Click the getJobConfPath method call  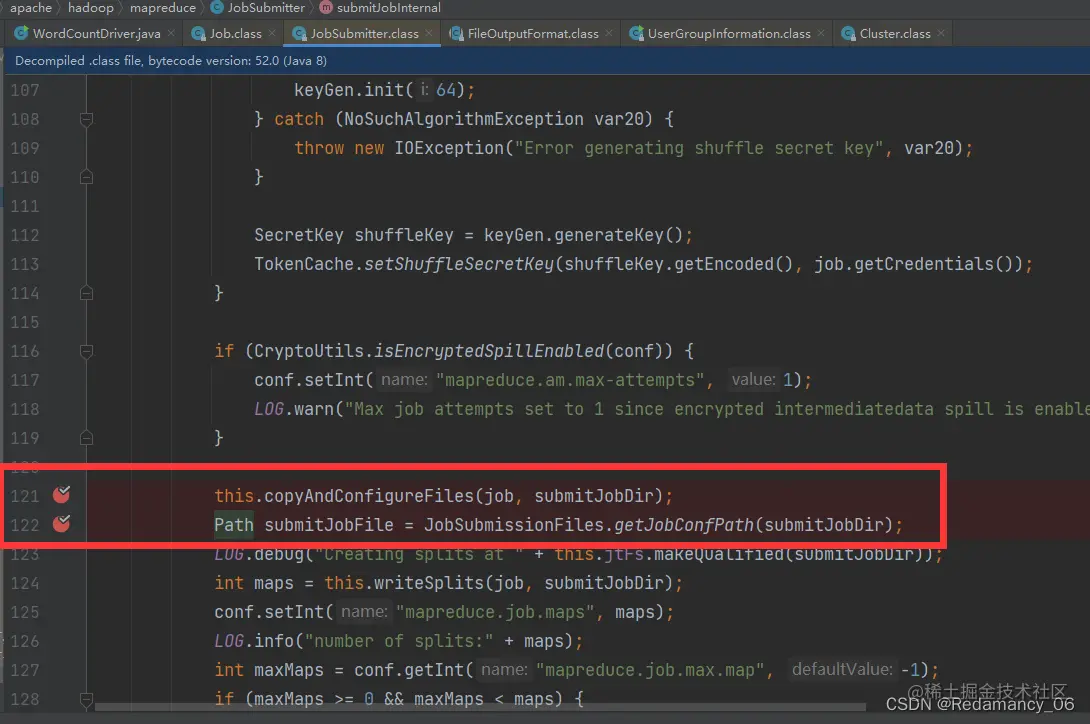click(684, 525)
